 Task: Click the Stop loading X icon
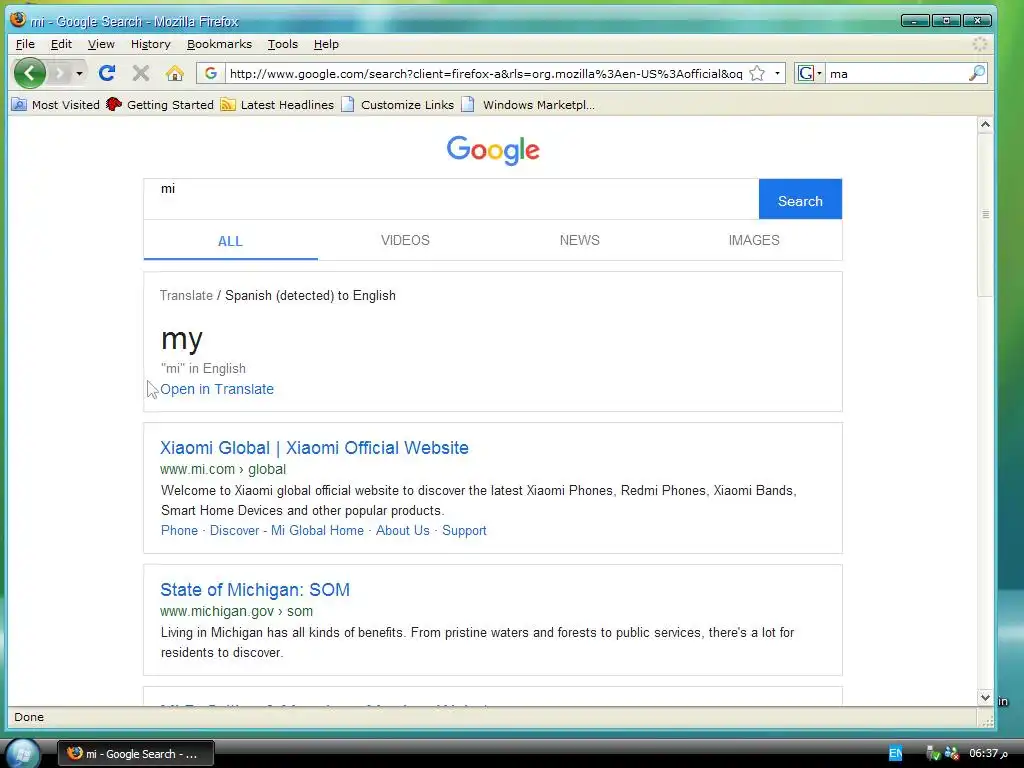click(x=140, y=73)
